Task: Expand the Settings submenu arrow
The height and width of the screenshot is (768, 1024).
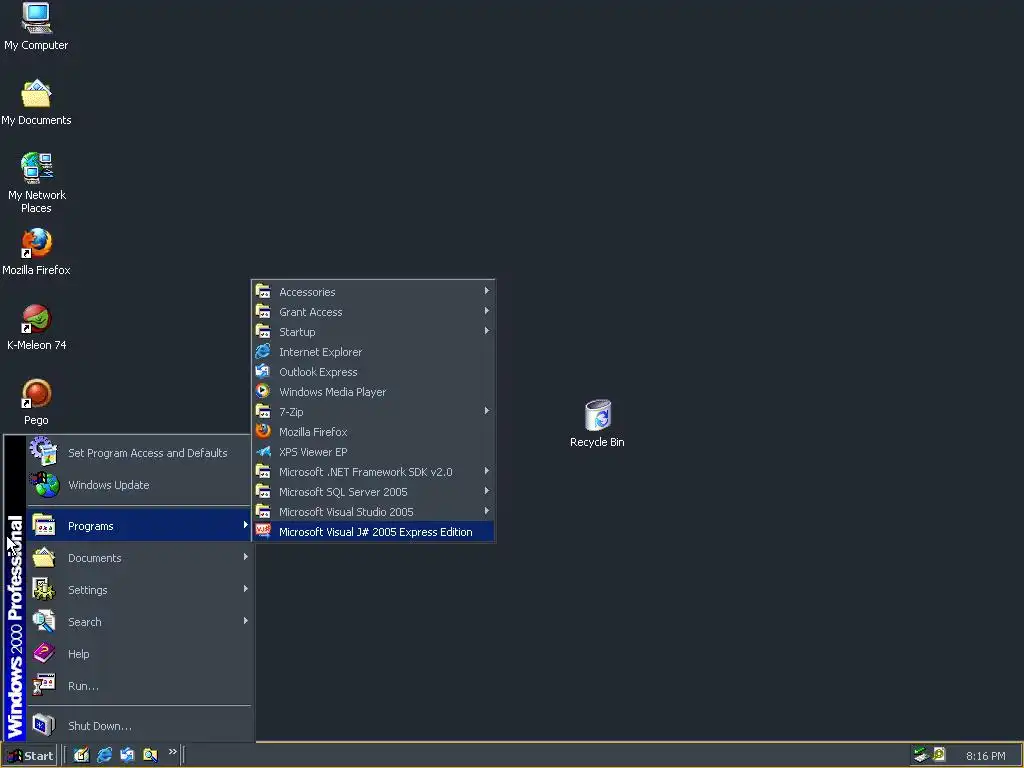Action: [x=246, y=589]
